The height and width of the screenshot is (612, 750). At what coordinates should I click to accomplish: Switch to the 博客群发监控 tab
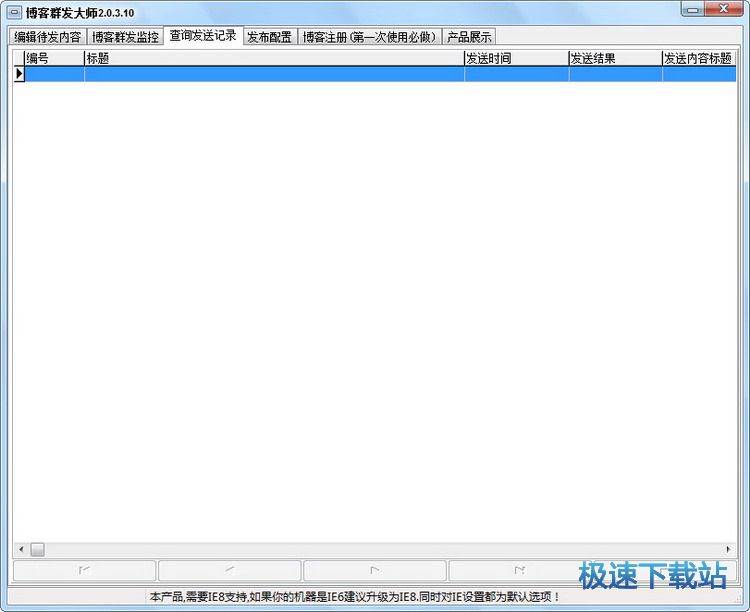pyautogui.click(x=125, y=37)
